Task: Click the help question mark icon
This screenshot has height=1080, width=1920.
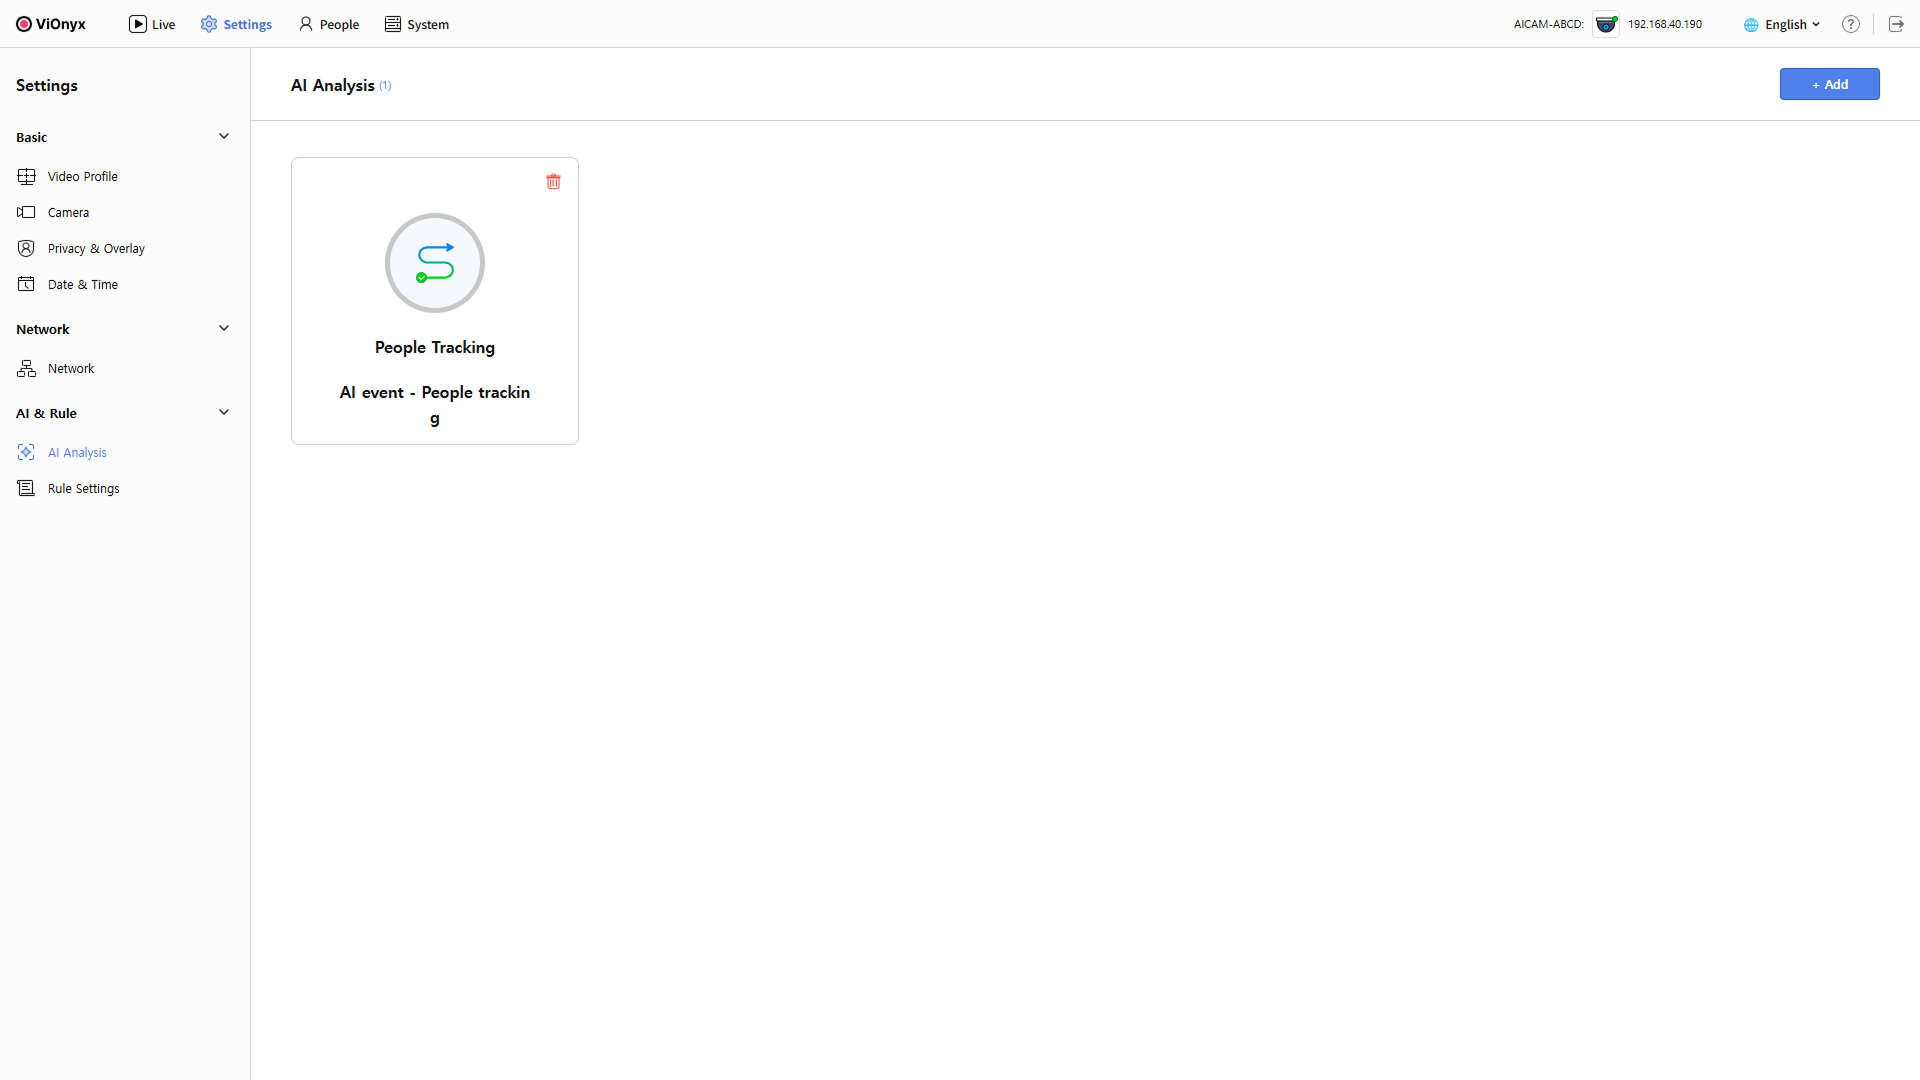Action: (x=1851, y=24)
